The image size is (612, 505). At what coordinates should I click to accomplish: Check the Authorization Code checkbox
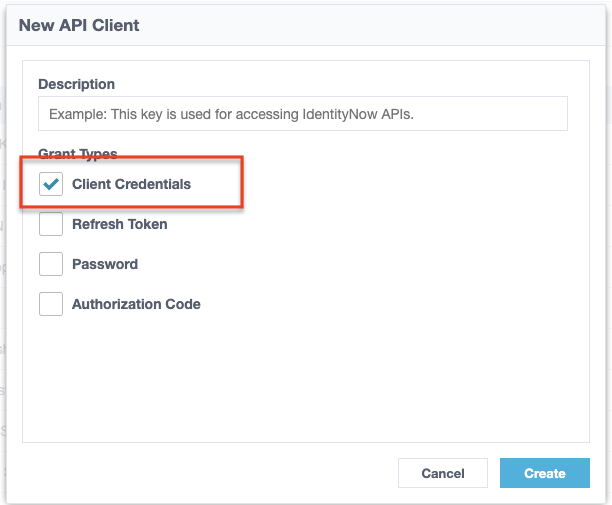[51, 304]
